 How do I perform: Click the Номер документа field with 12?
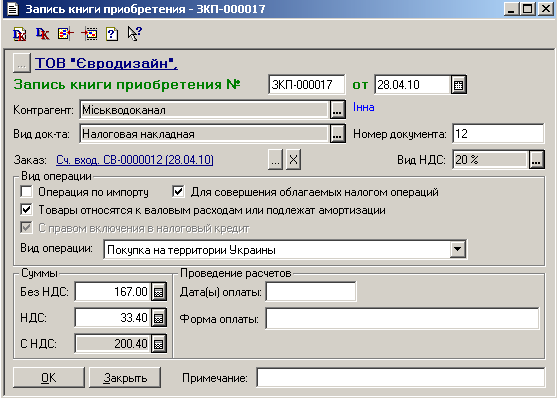click(498, 134)
